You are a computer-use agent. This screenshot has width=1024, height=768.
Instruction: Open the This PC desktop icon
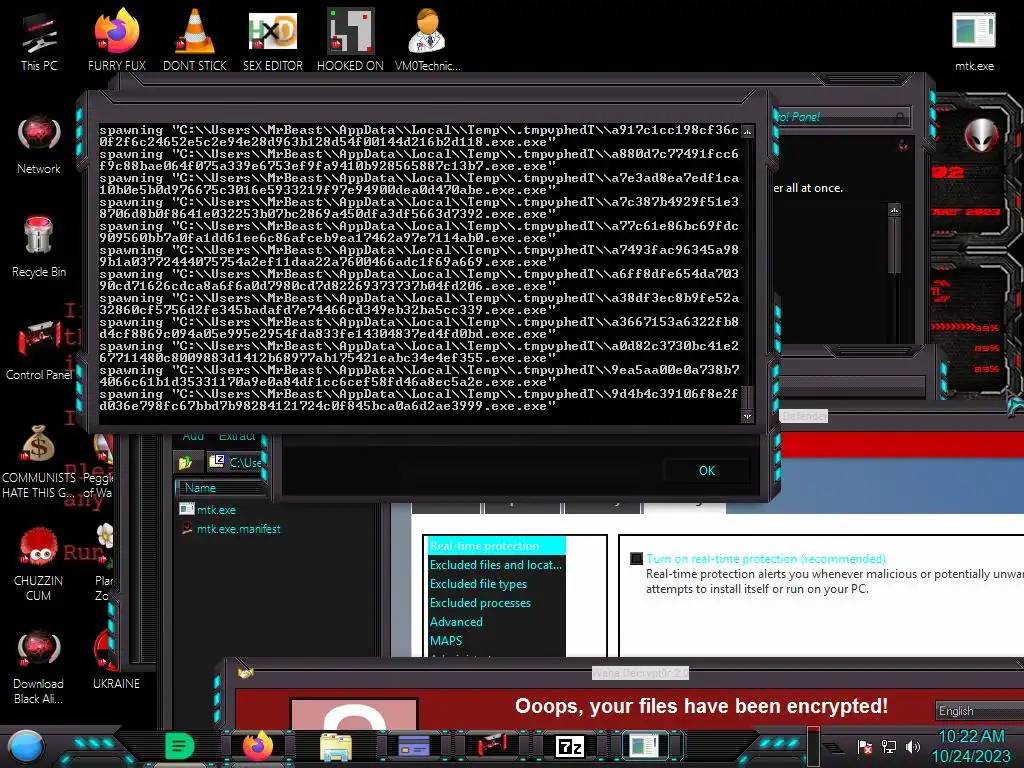(39, 42)
